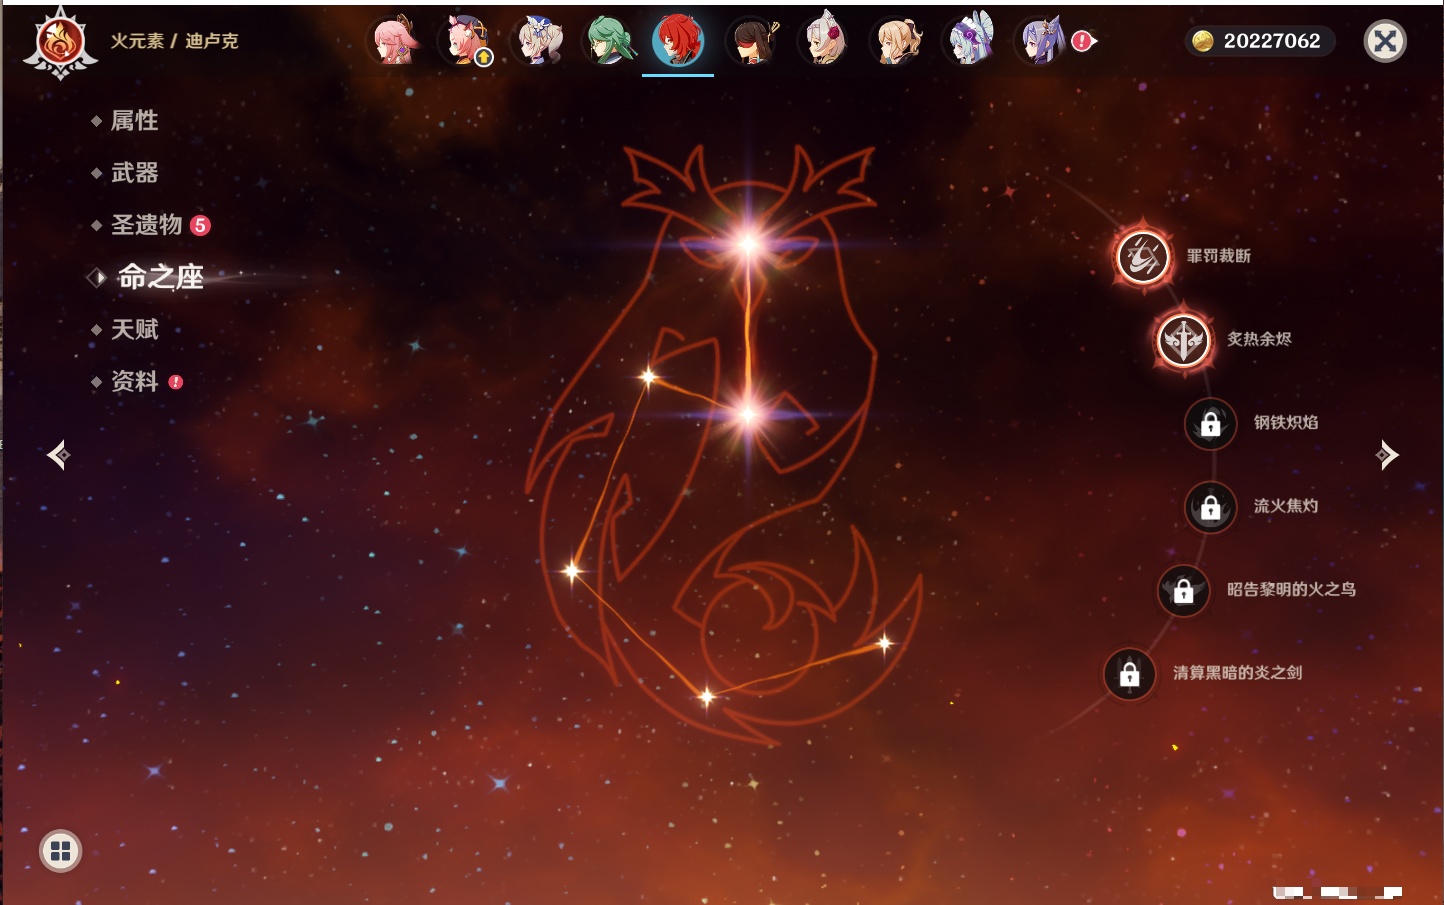Click the locked 钢铁炽焰 constellation icon
The image size is (1444, 905).
pyautogui.click(x=1210, y=423)
